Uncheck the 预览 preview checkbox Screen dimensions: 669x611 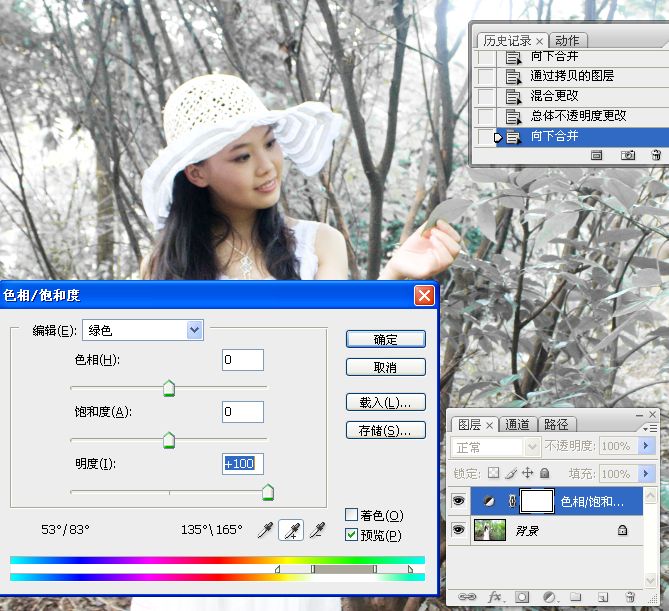[351, 535]
